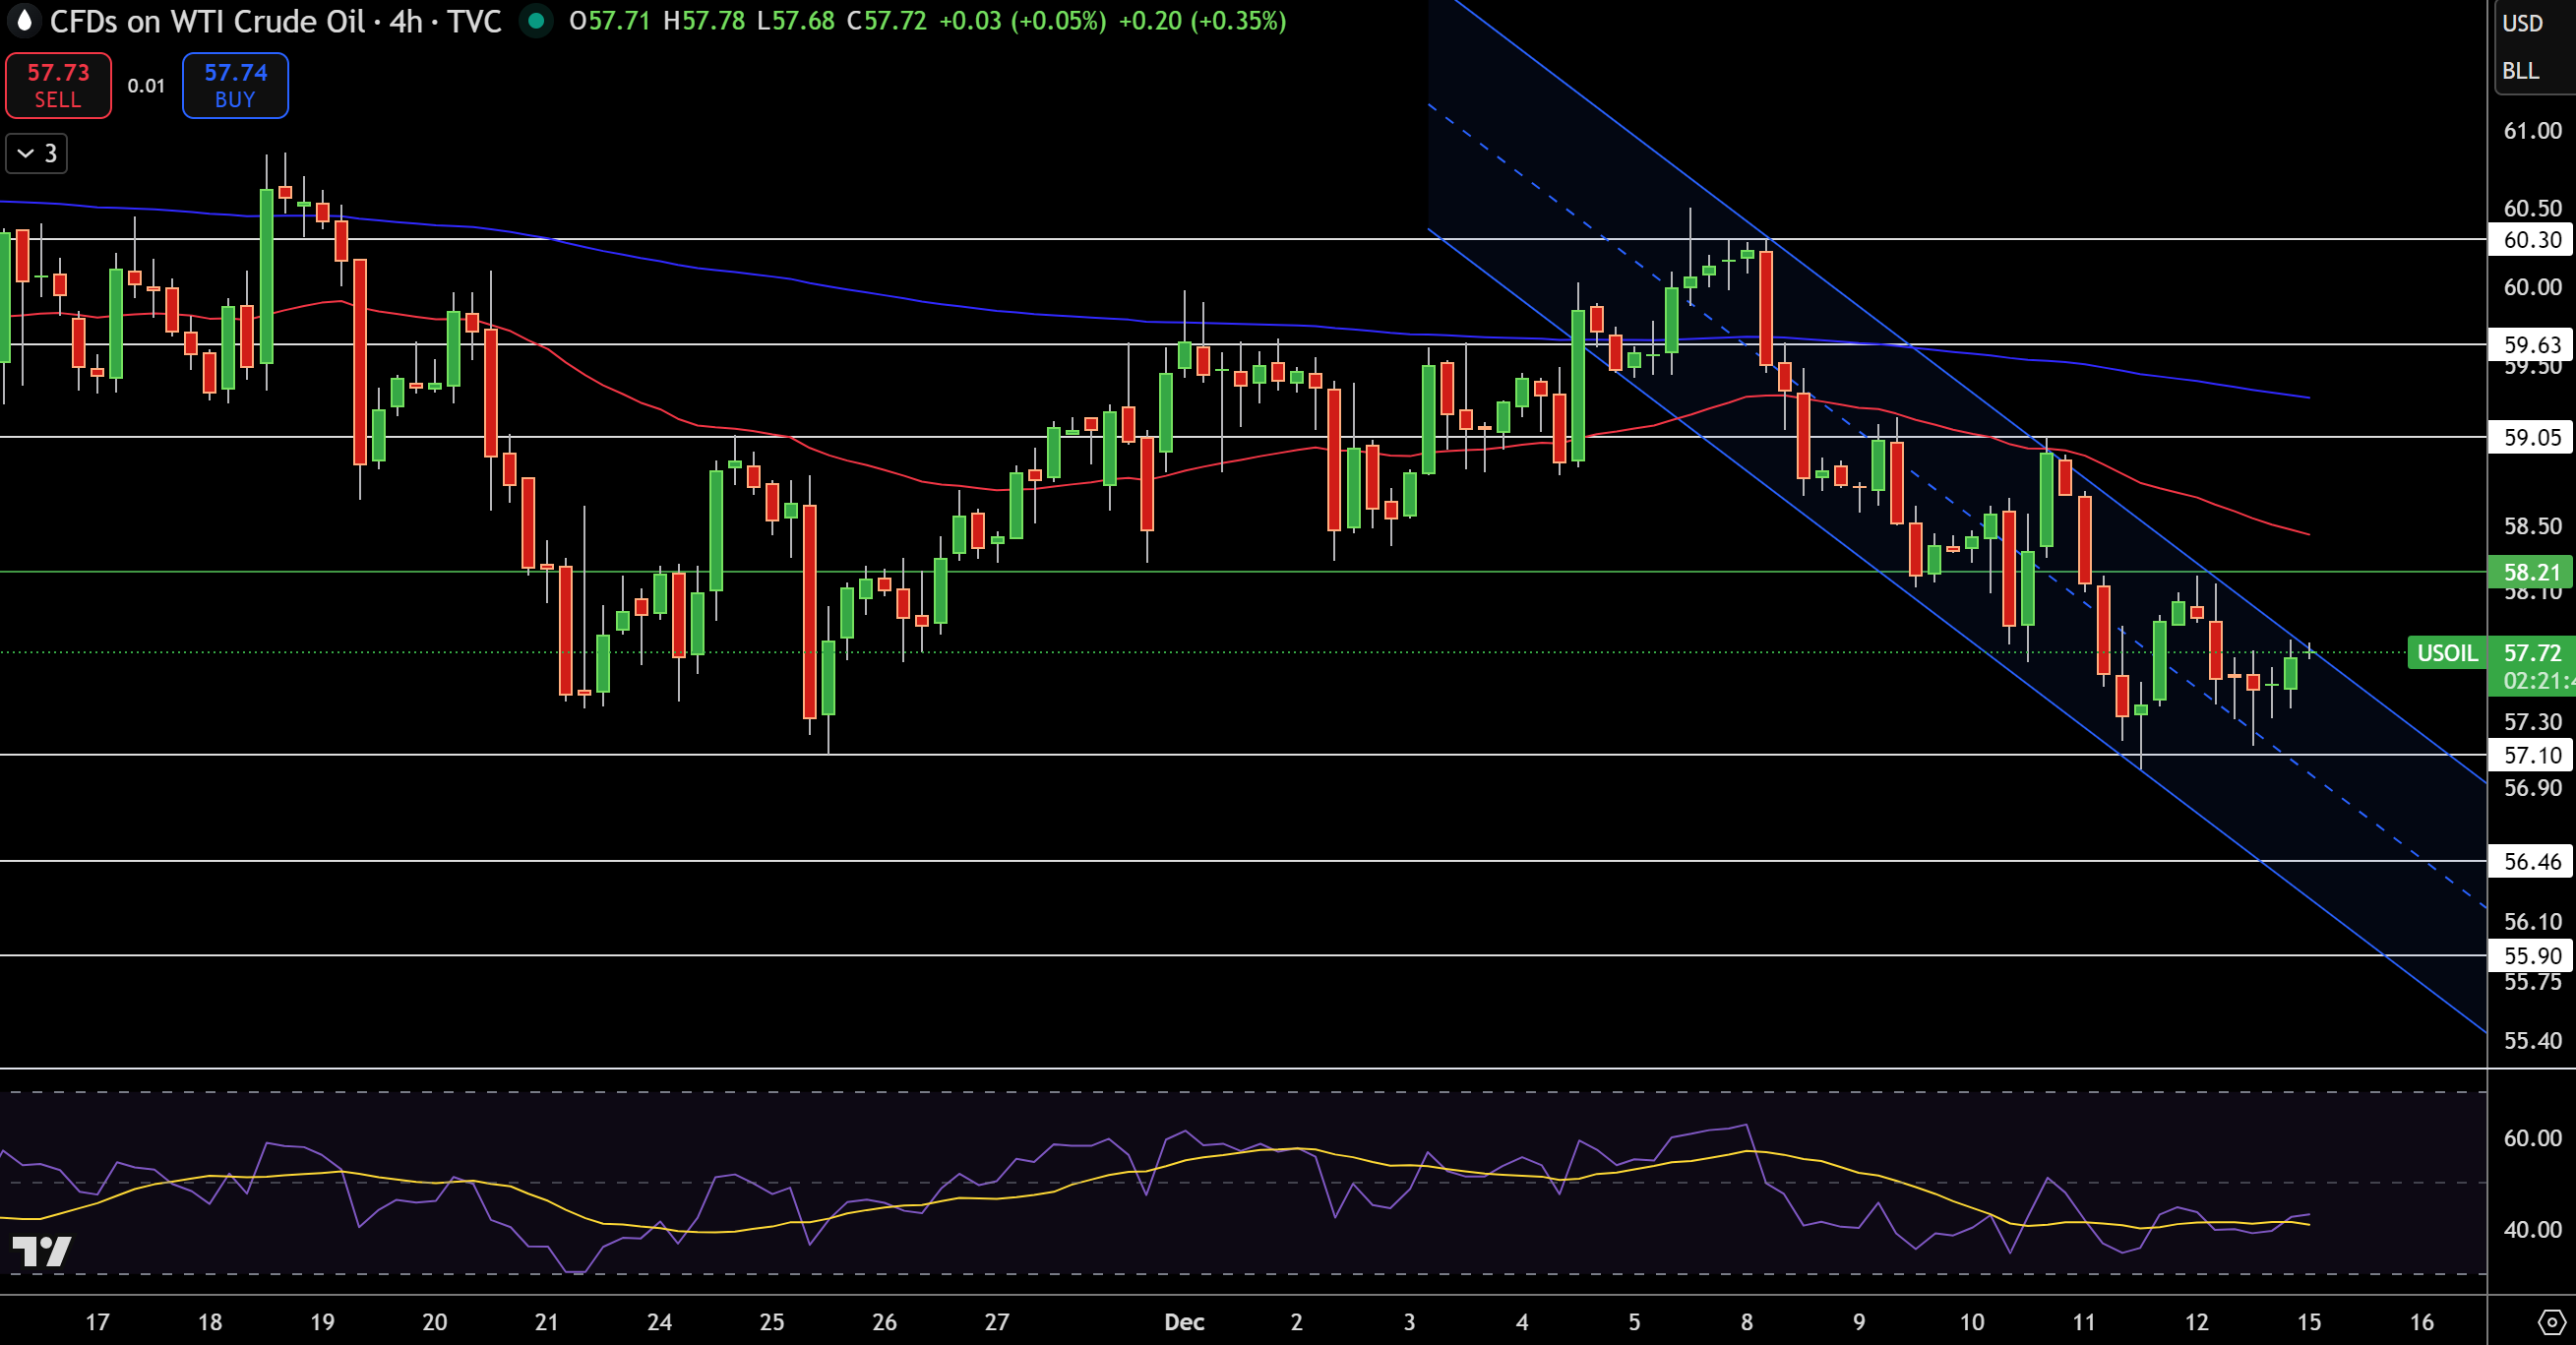Click the 58.21 green price label
2576x1345 pixels.
(x=2531, y=572)
